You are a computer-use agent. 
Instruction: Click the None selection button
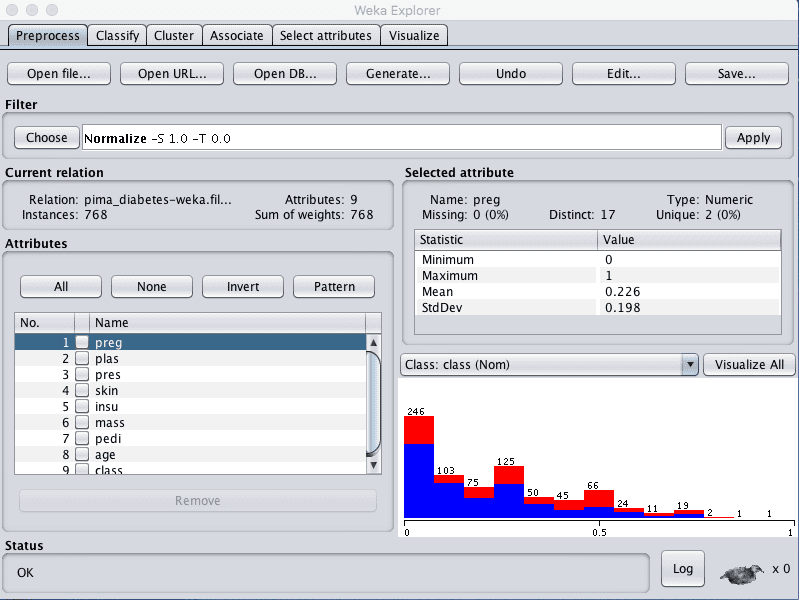click(x=152, y=286)
